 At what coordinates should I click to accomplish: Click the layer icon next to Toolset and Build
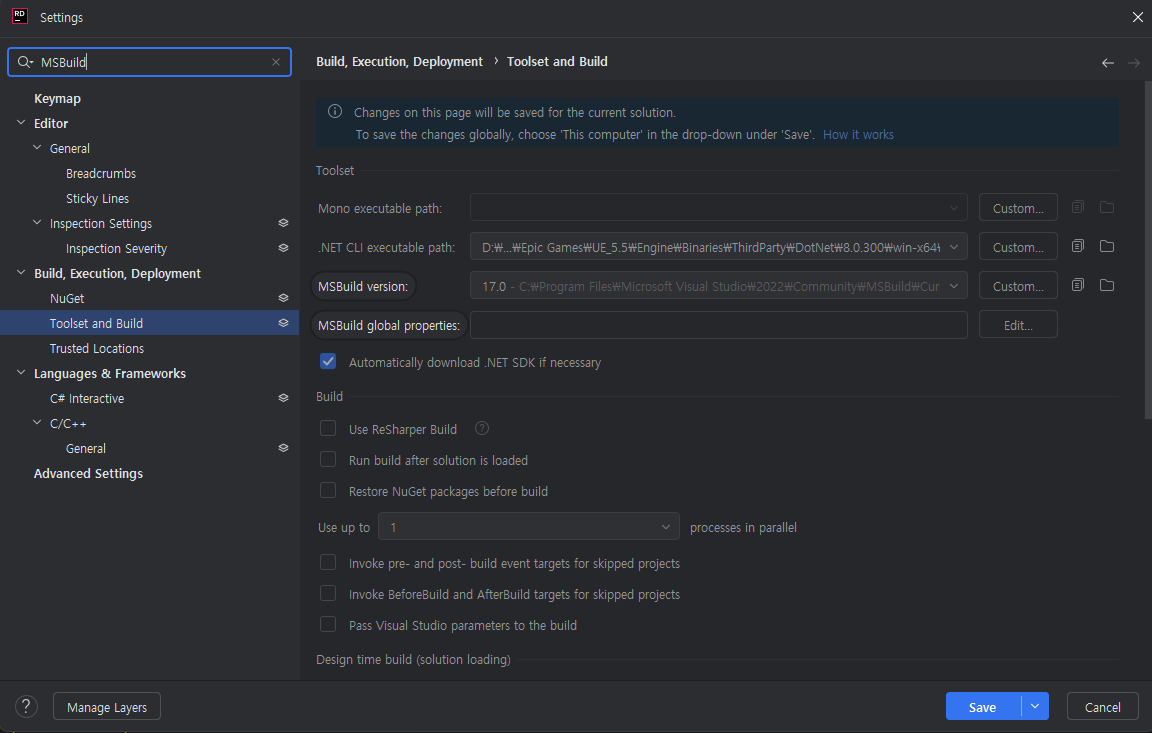click(283, 322)
